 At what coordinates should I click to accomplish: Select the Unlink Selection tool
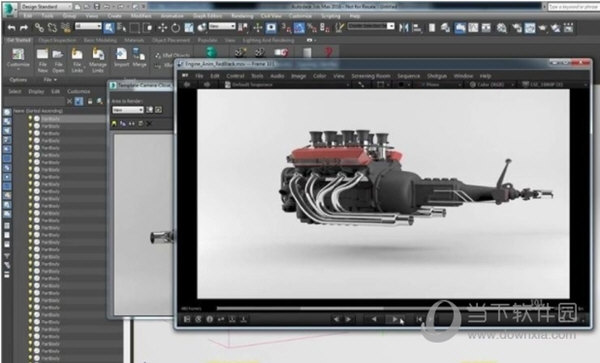pyautogui.click(x=52, y=28)
